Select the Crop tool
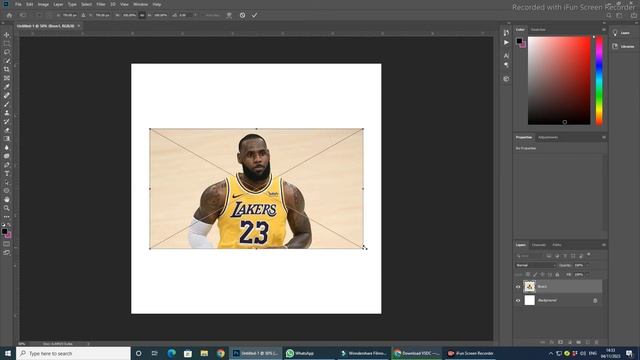 (7, 69)
